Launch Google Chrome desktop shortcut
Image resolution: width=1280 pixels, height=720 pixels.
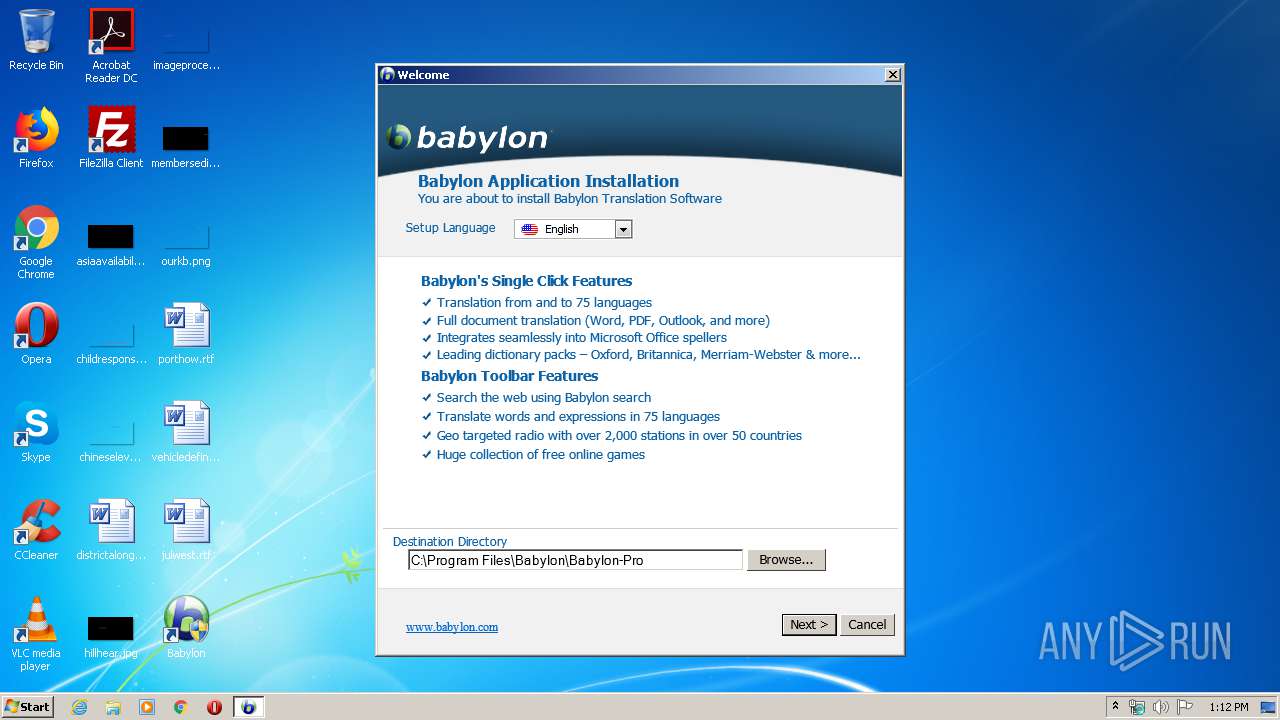click(x=36, y=242)
